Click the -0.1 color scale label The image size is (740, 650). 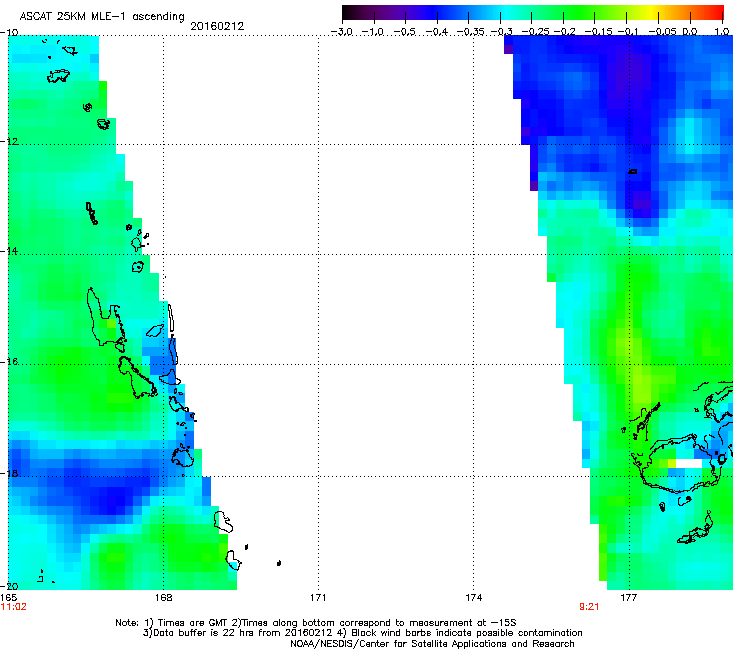[x=628, y=32]
